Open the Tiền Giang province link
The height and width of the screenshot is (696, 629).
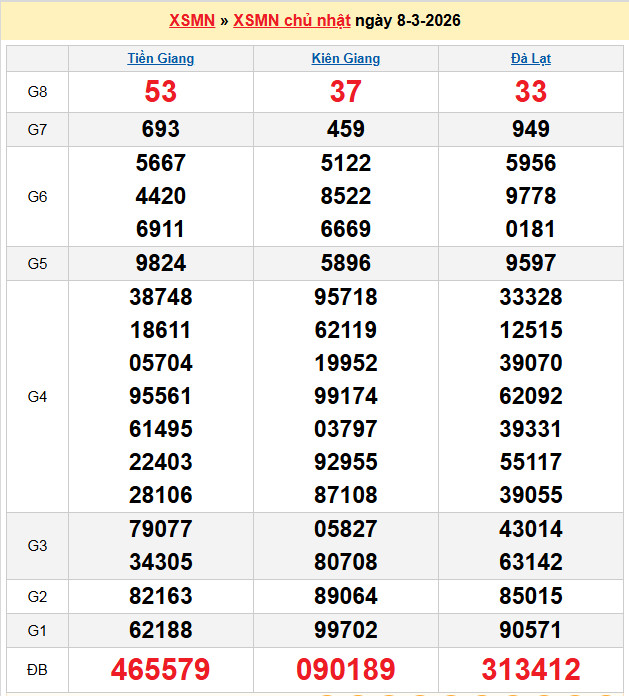[161, 58]
